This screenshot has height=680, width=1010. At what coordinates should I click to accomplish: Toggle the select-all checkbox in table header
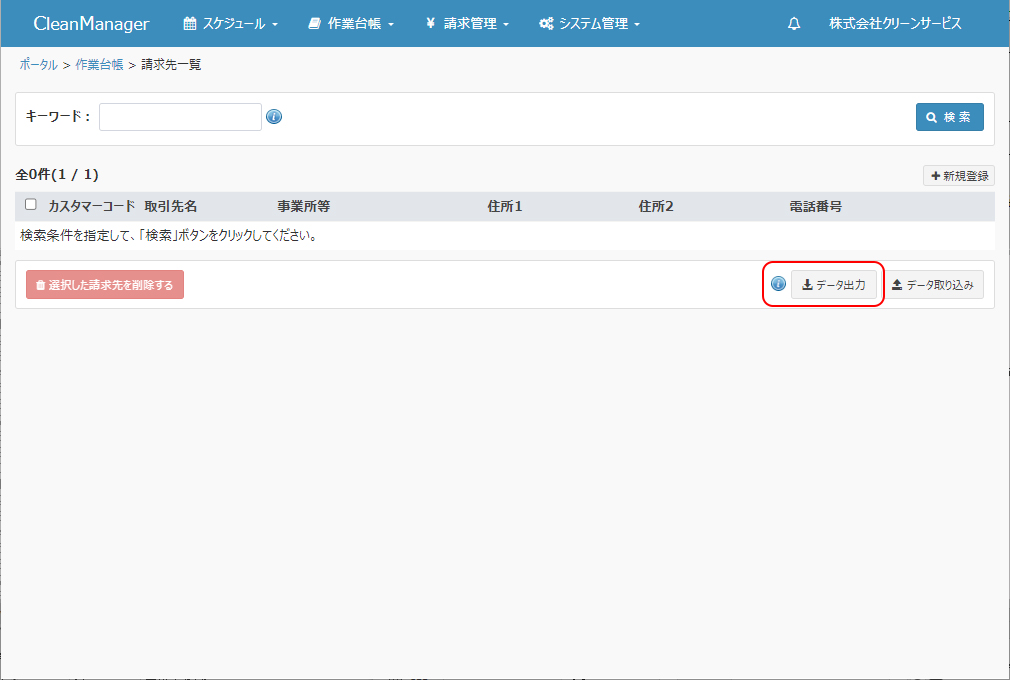pos(31,205)
